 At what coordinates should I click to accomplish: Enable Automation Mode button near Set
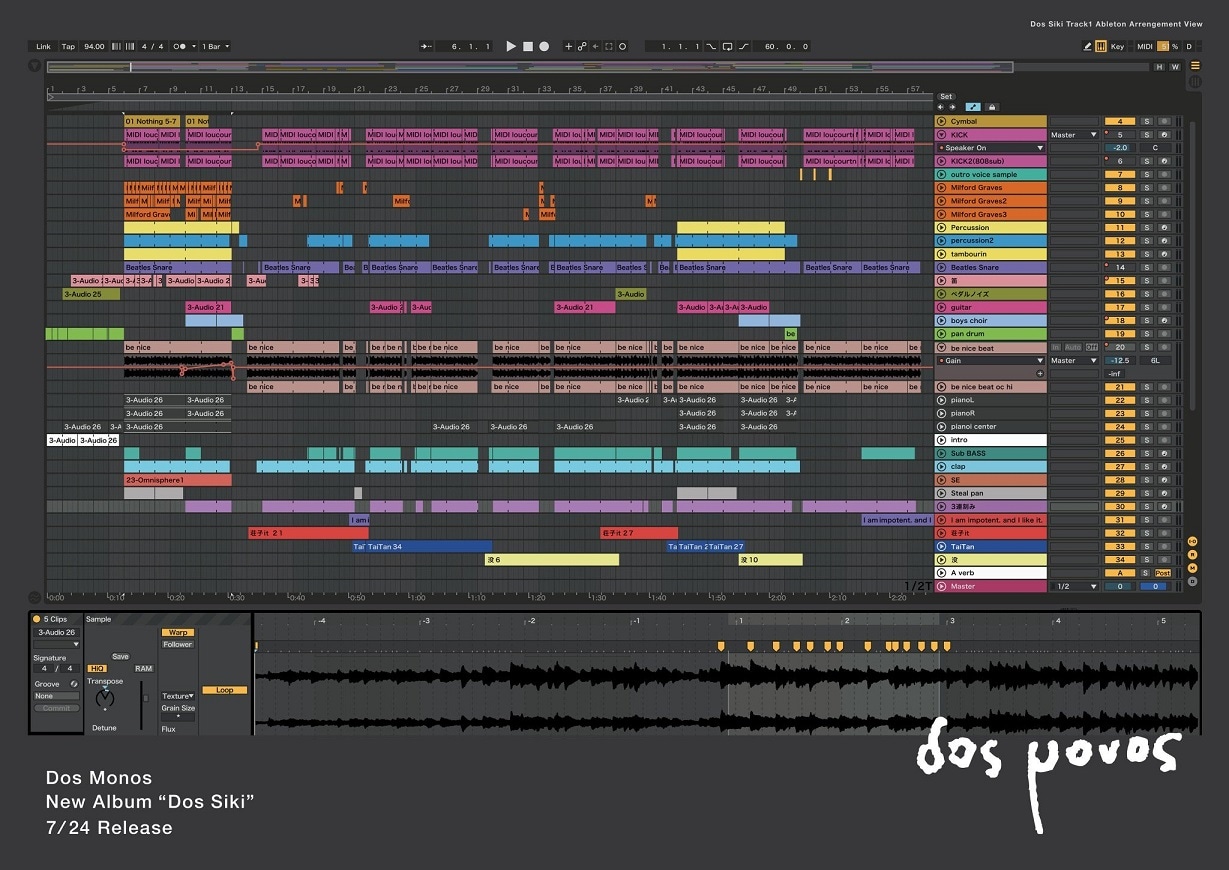click(x=972, y=107)
